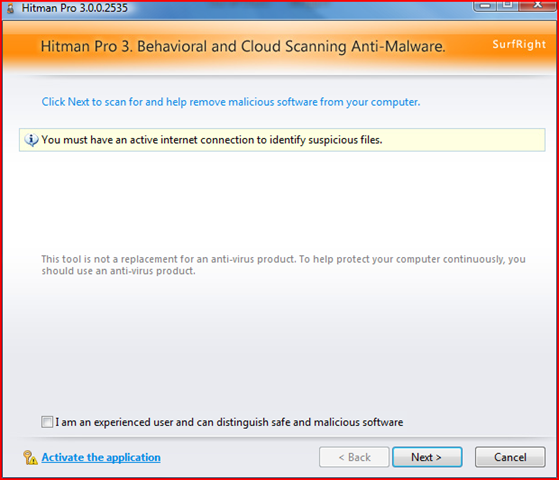Click the Cancel button

pyautogui.click(x=510, y=457)
